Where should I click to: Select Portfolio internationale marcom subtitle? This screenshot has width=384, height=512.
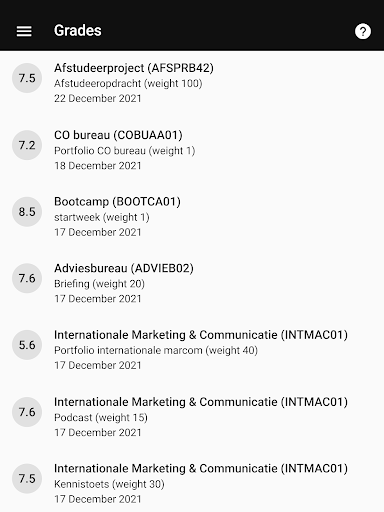[x=156, y=350]
